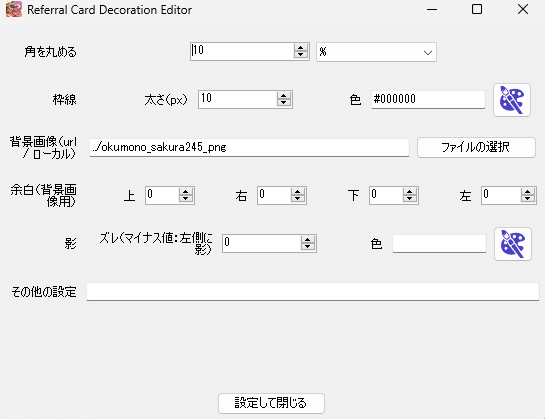Image resolution: width=545 pixels, height=419 pixels.
Task: Click the border color #000000 field
Action: 428,99
